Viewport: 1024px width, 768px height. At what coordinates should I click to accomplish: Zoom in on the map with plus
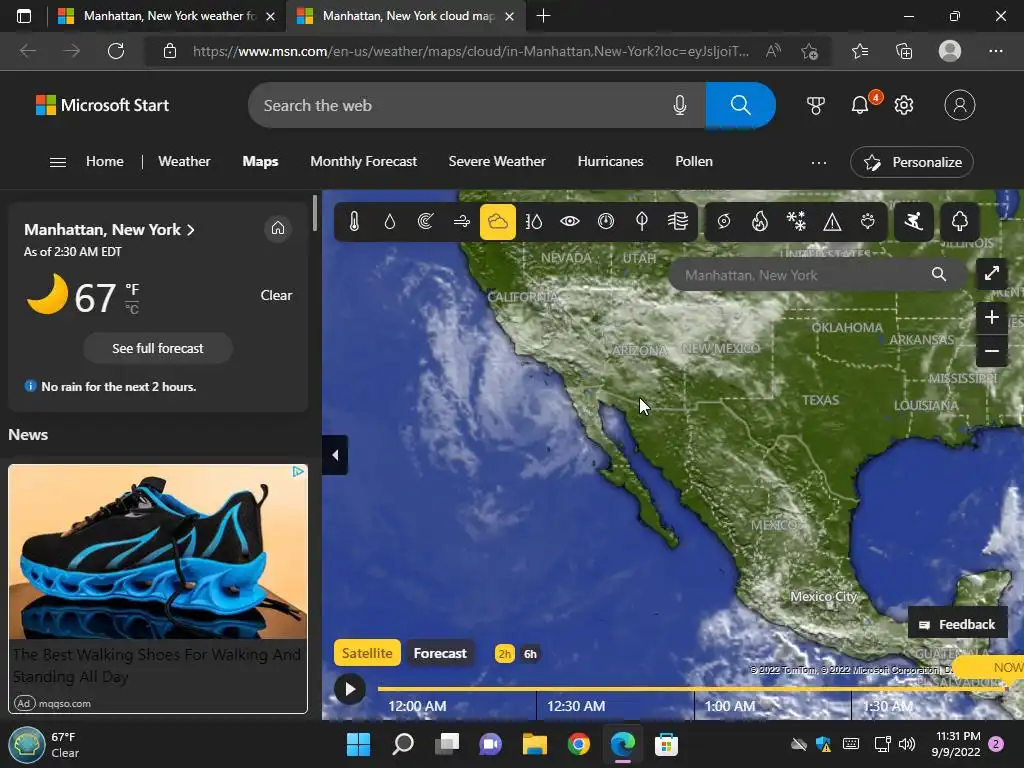tap(991, 317)
